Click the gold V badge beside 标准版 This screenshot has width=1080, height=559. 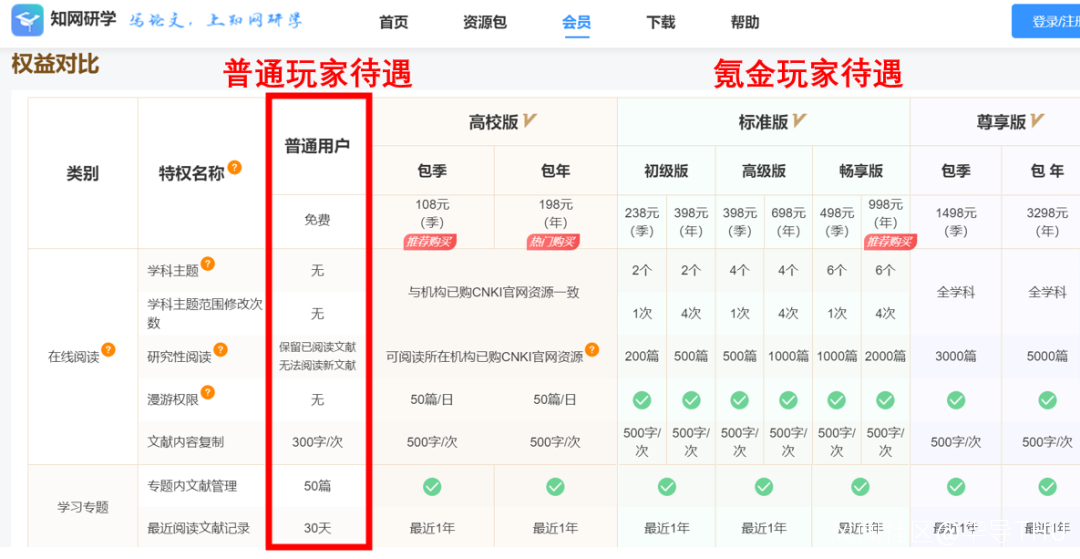(x=799, y=122)
